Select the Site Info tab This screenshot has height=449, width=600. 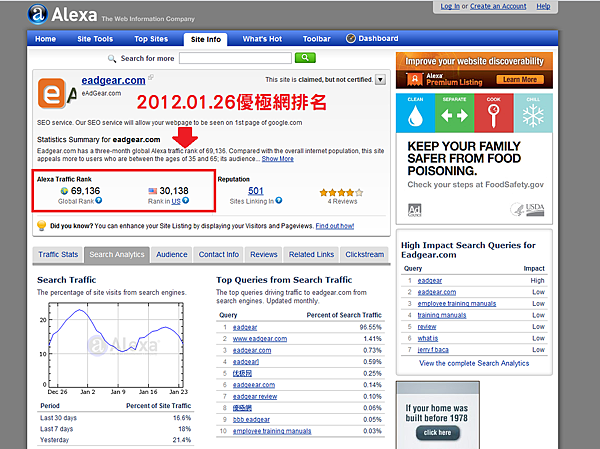tap(206, 39)
